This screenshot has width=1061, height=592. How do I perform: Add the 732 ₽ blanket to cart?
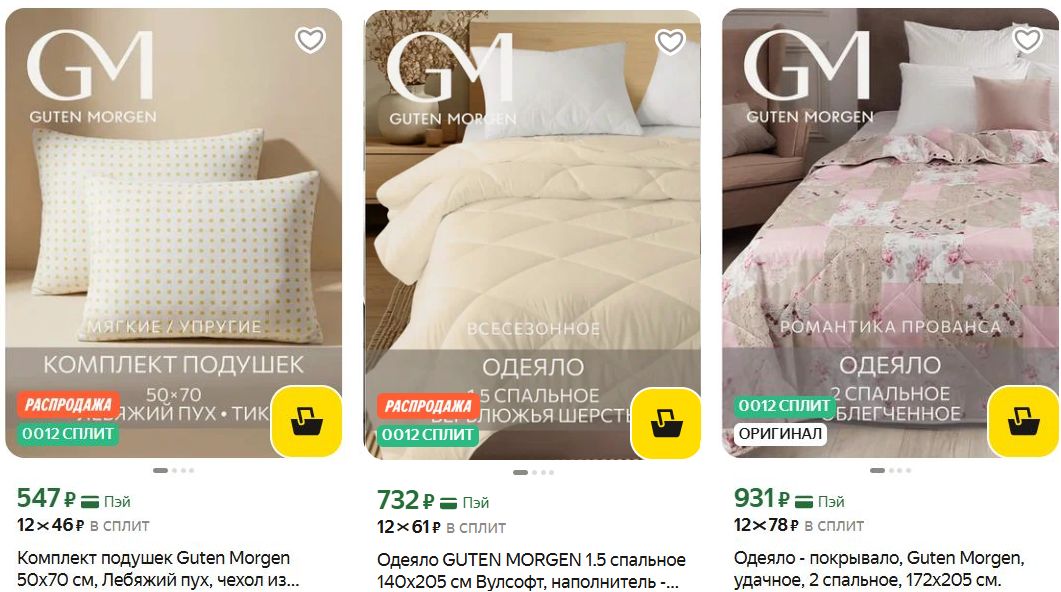pos(667,424)
